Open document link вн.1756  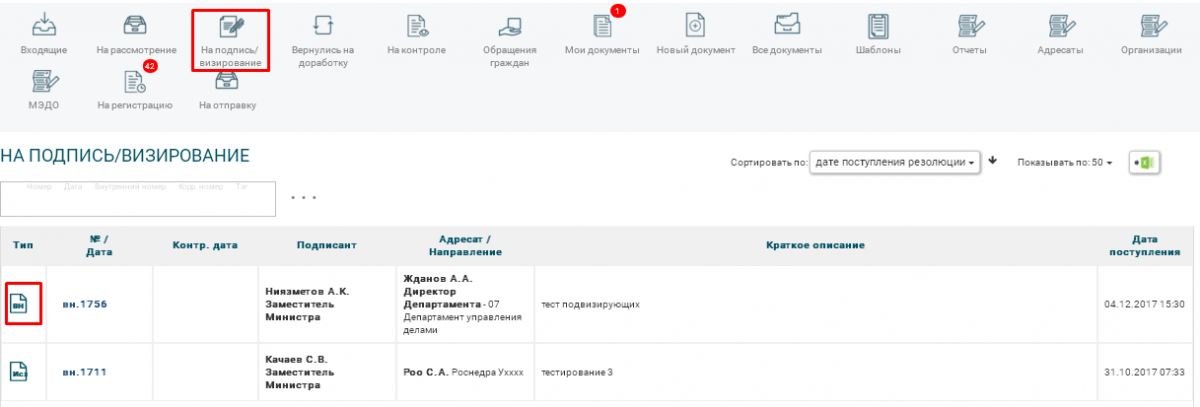click(85, 304)
